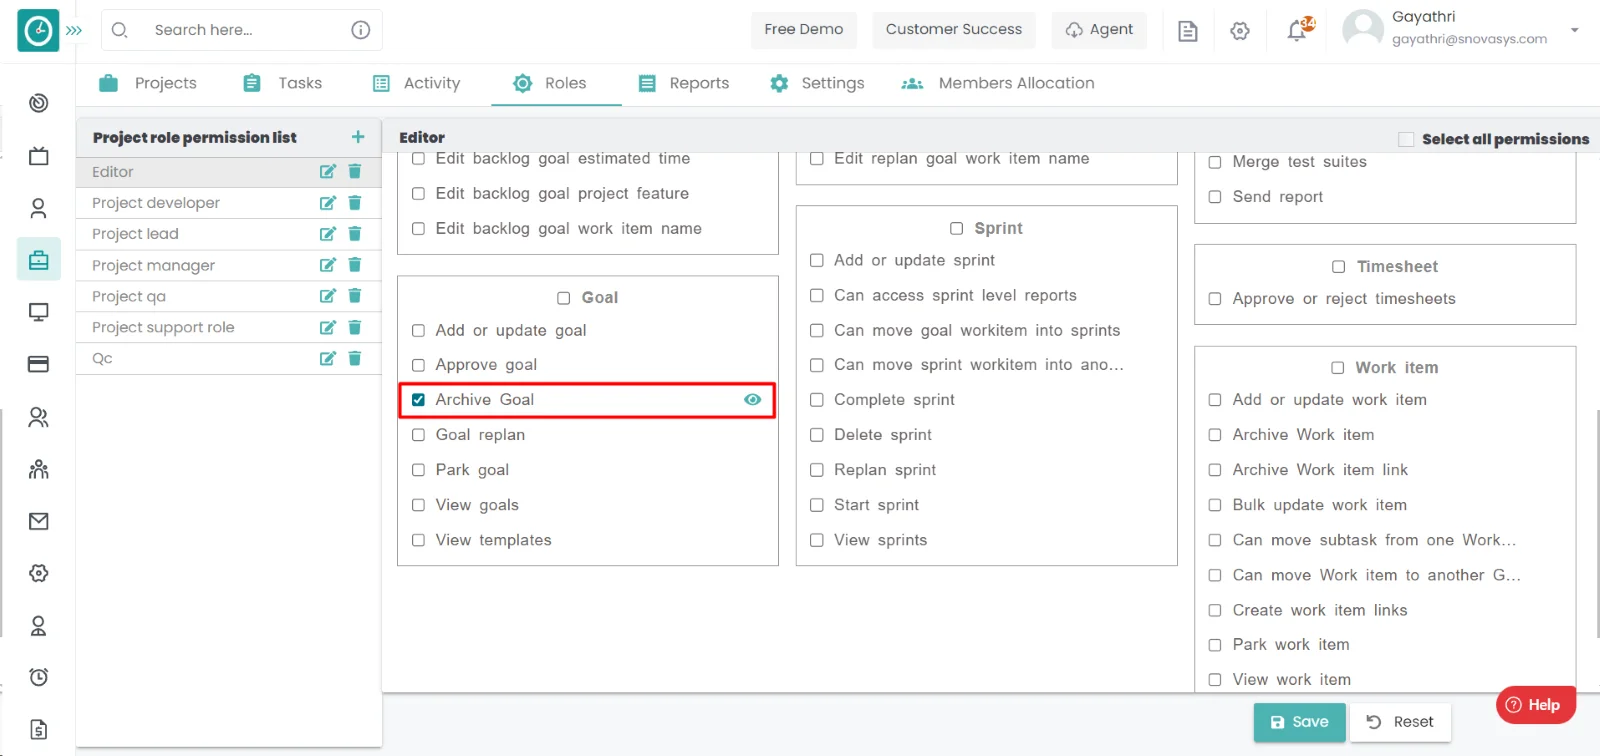The width and height of the screenshot is (1600, 756).
Task: Open the header settings gear icon
Action: [x=1240, y=31]
